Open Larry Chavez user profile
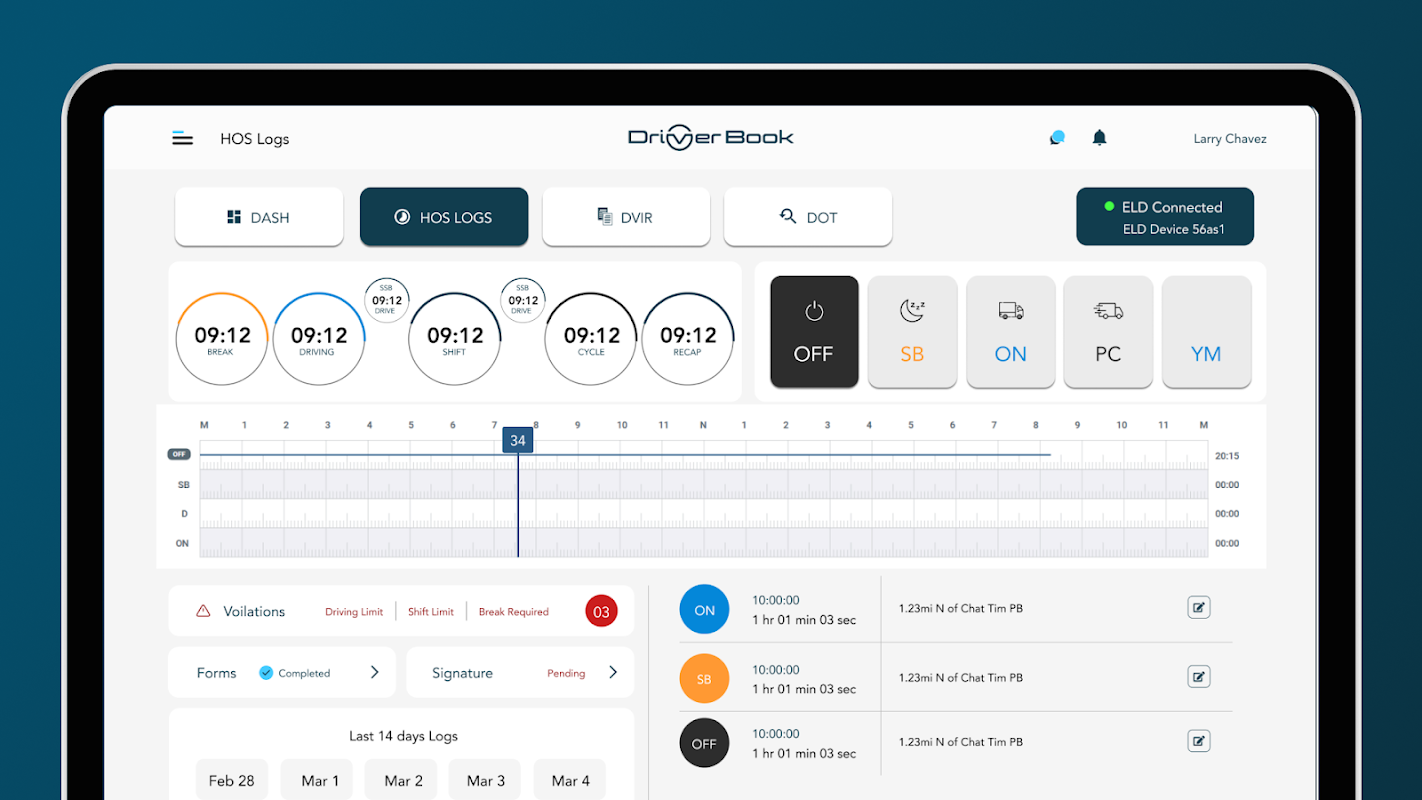 point(1230,139)
